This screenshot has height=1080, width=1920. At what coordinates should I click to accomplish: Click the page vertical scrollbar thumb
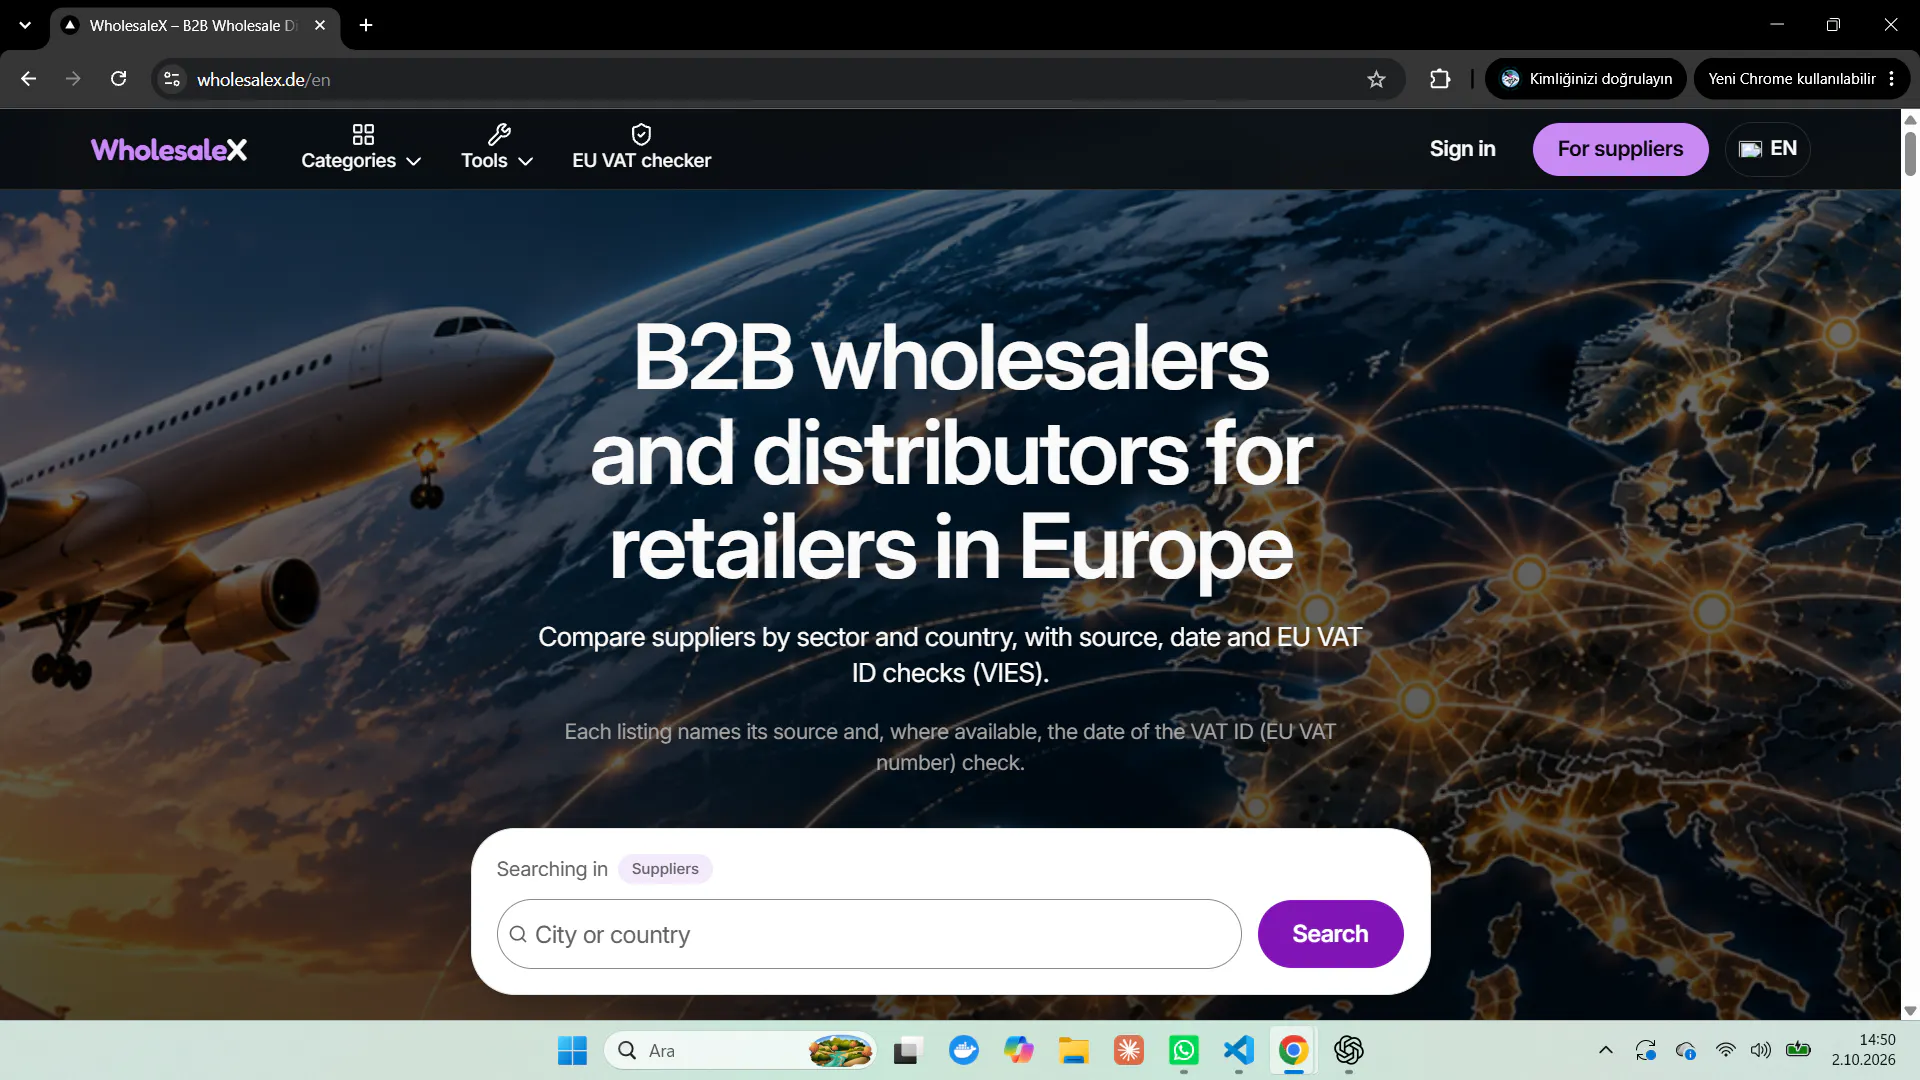(x=1910, y=153)
